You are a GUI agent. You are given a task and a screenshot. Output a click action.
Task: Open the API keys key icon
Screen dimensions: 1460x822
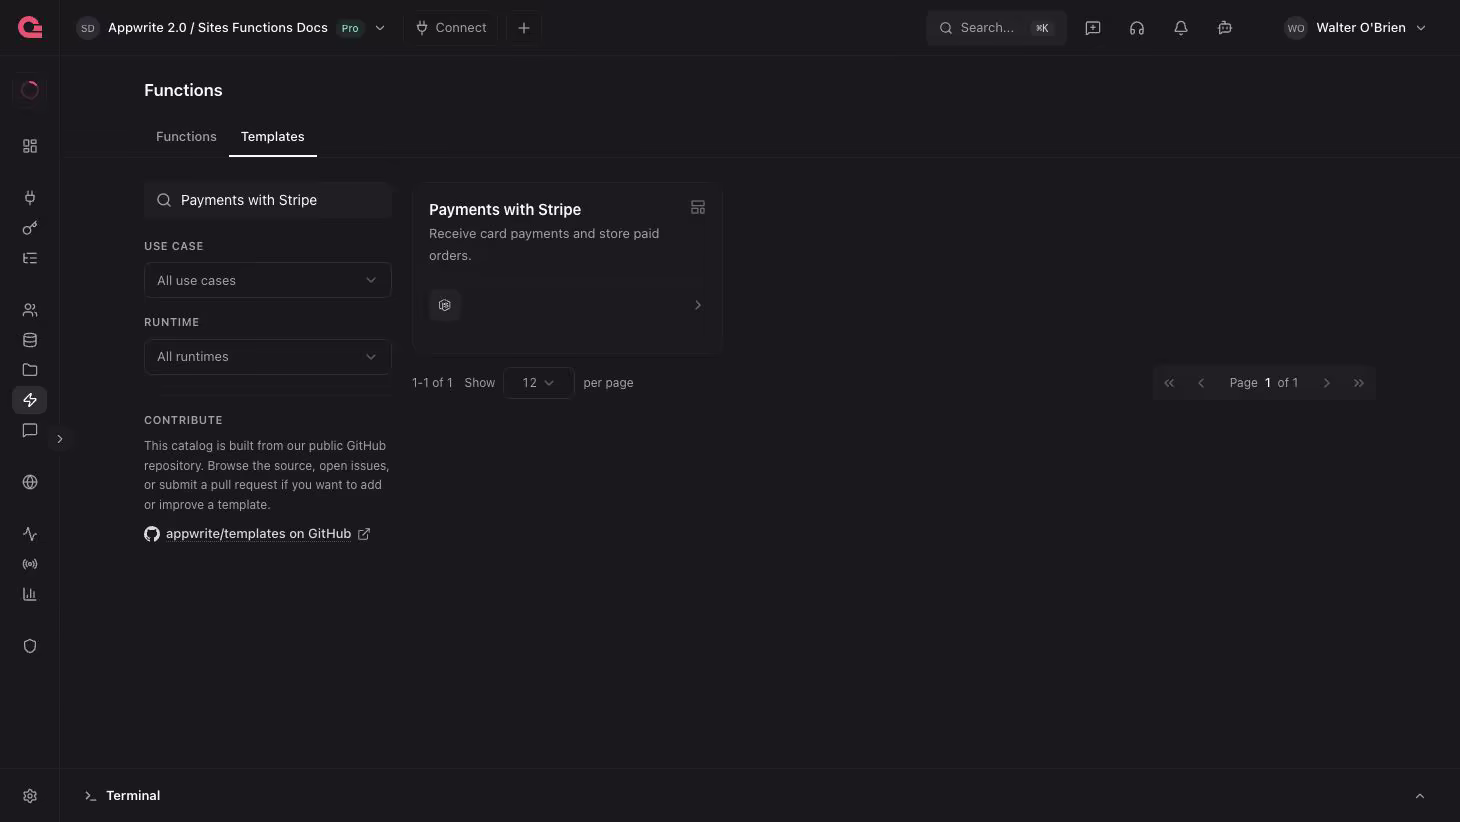pos(30,228)
